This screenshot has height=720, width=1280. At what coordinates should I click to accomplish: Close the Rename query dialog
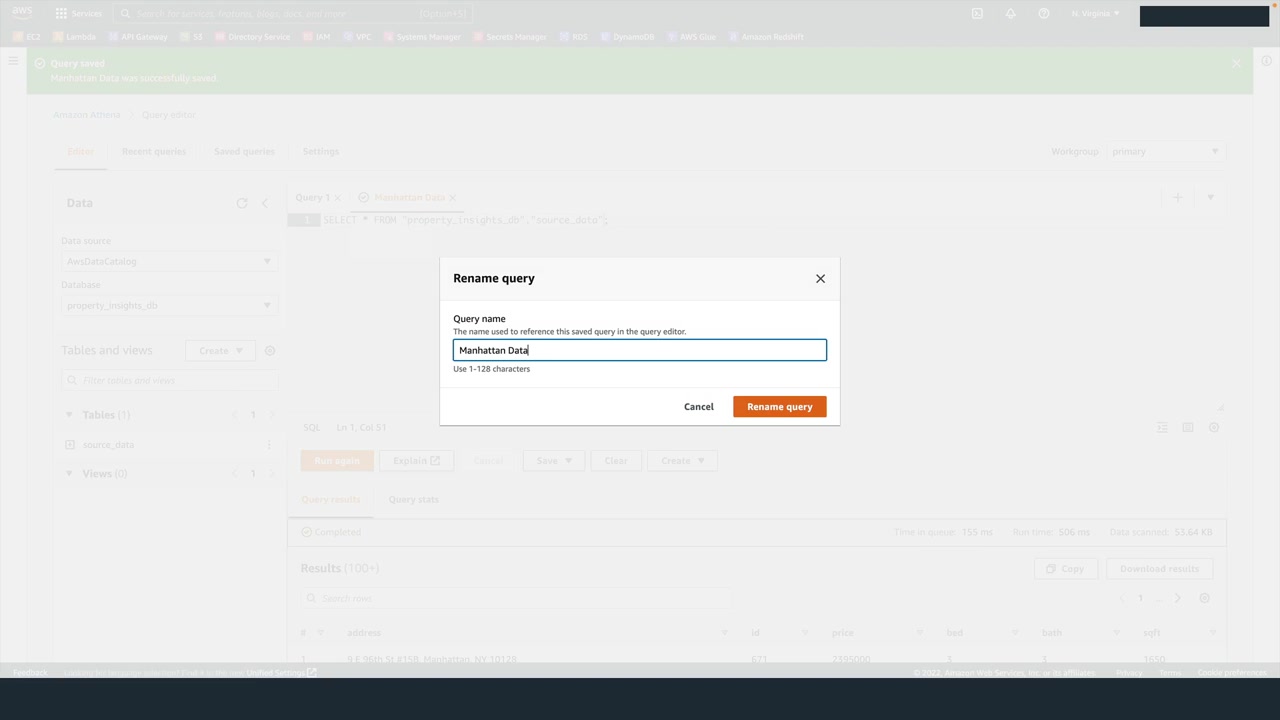820,278
